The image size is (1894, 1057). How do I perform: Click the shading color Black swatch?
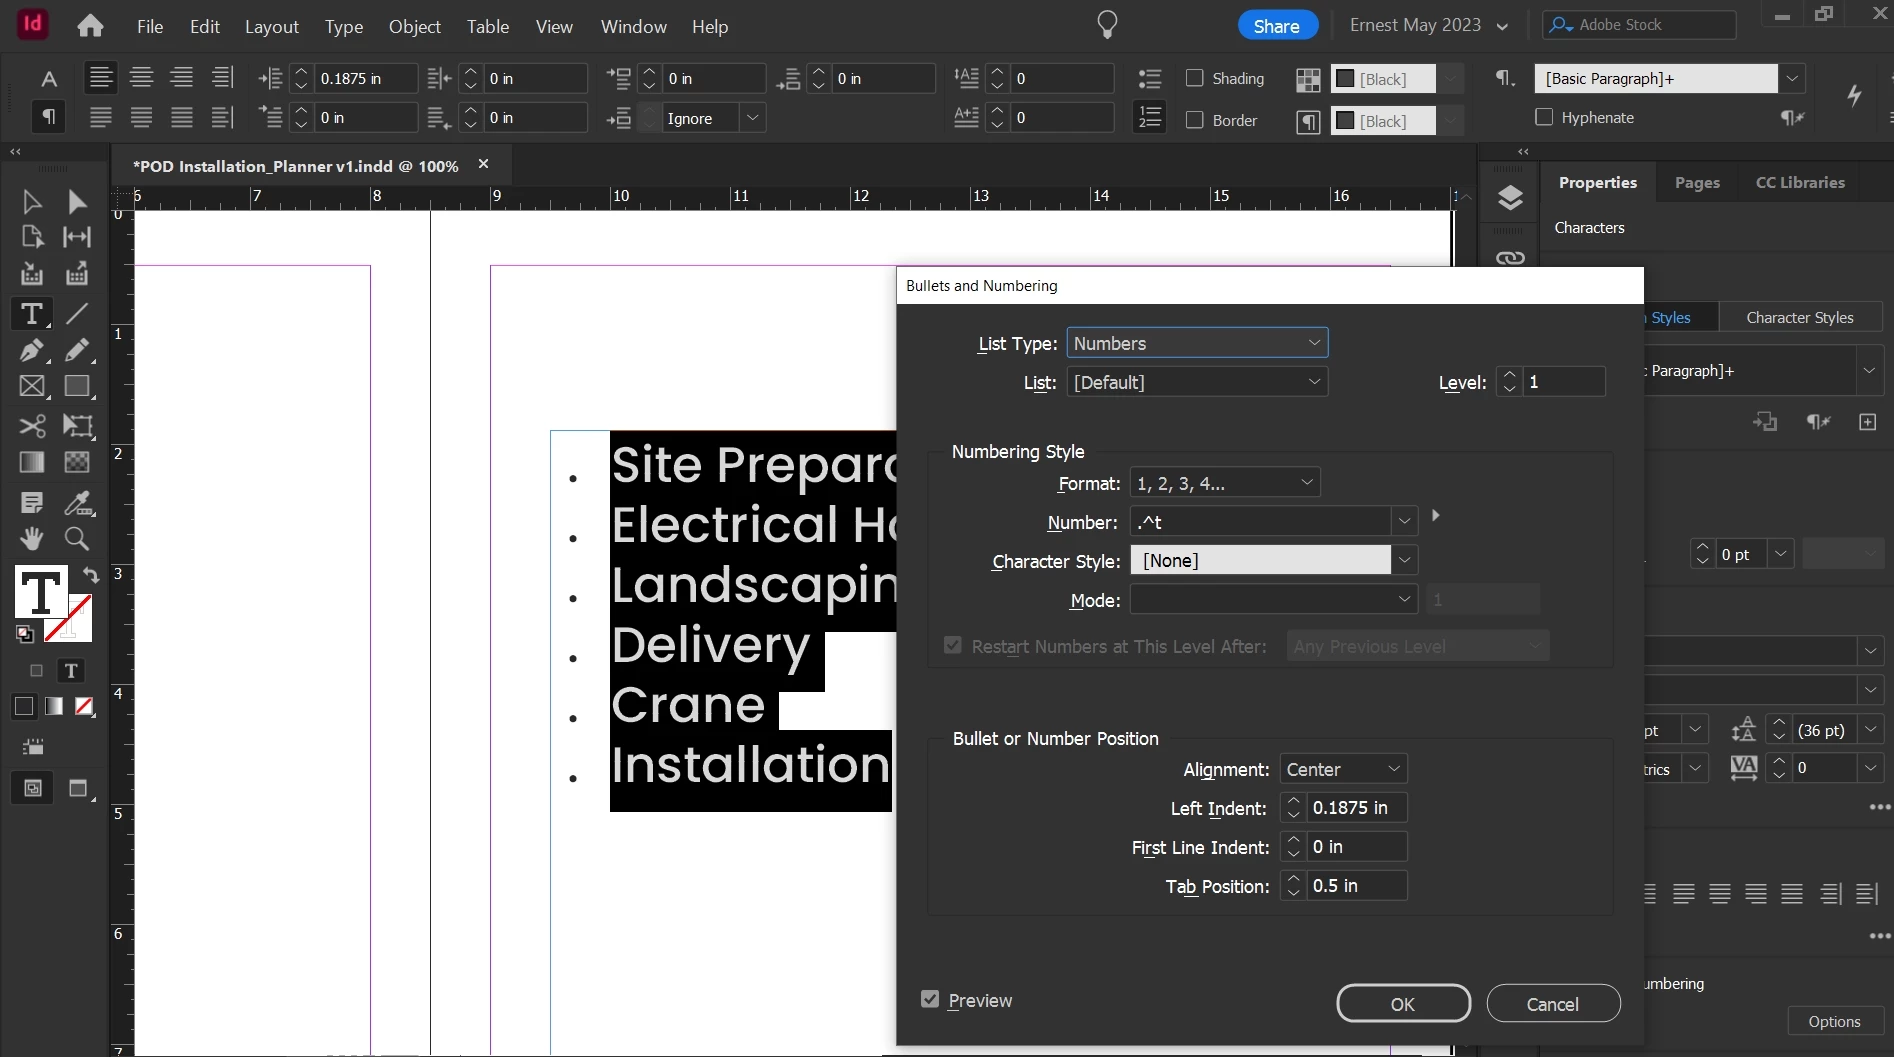point(1384,79)
